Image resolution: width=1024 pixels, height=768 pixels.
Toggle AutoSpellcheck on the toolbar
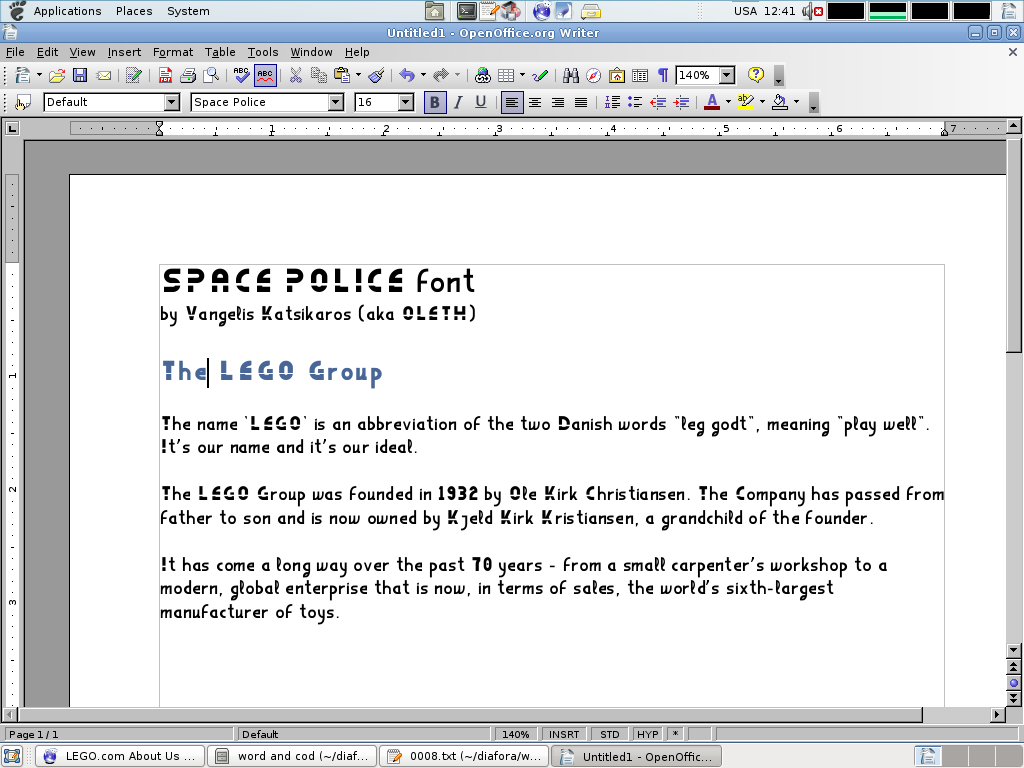[264, 76]
